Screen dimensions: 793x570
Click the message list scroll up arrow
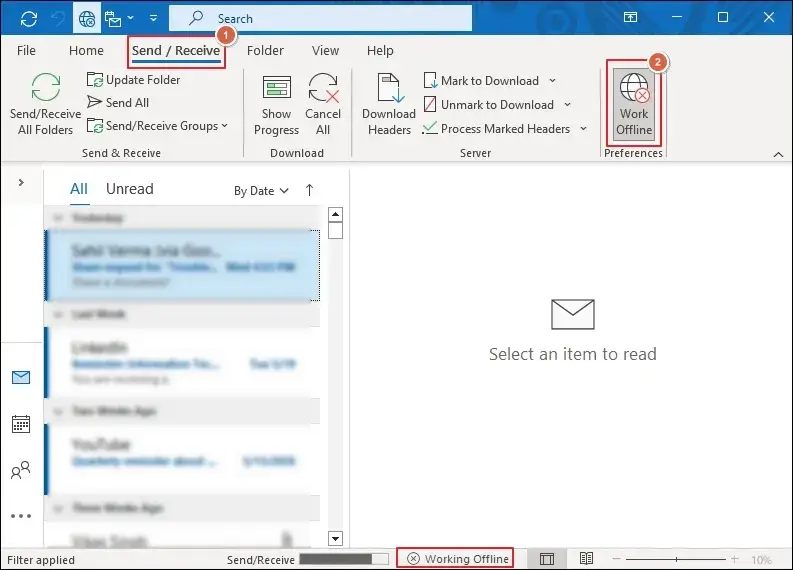335,214
